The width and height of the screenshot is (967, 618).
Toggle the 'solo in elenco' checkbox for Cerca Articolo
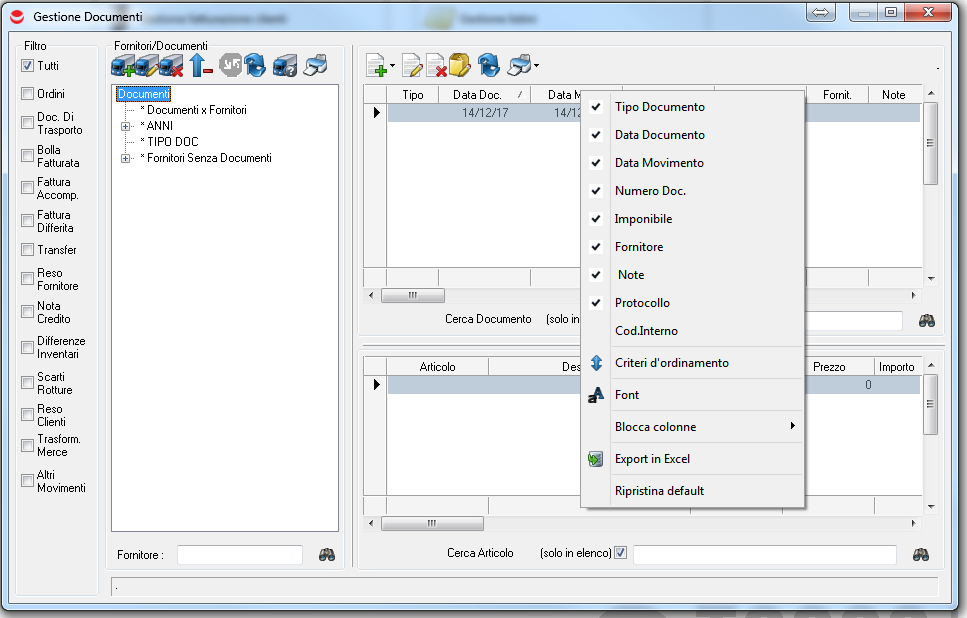tap(620, 553)
